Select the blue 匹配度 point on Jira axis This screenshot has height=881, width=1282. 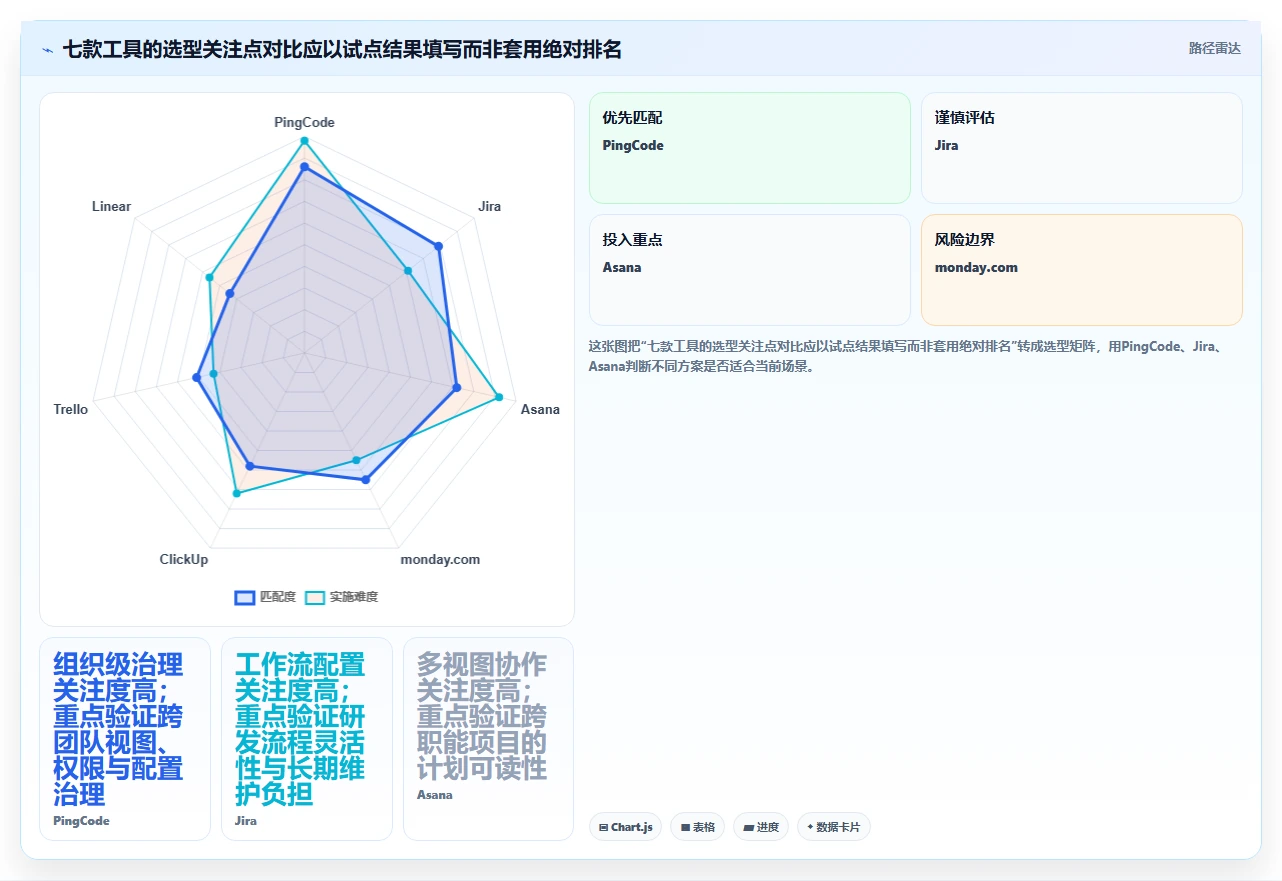pyautogui.click(x=438, y=246)
